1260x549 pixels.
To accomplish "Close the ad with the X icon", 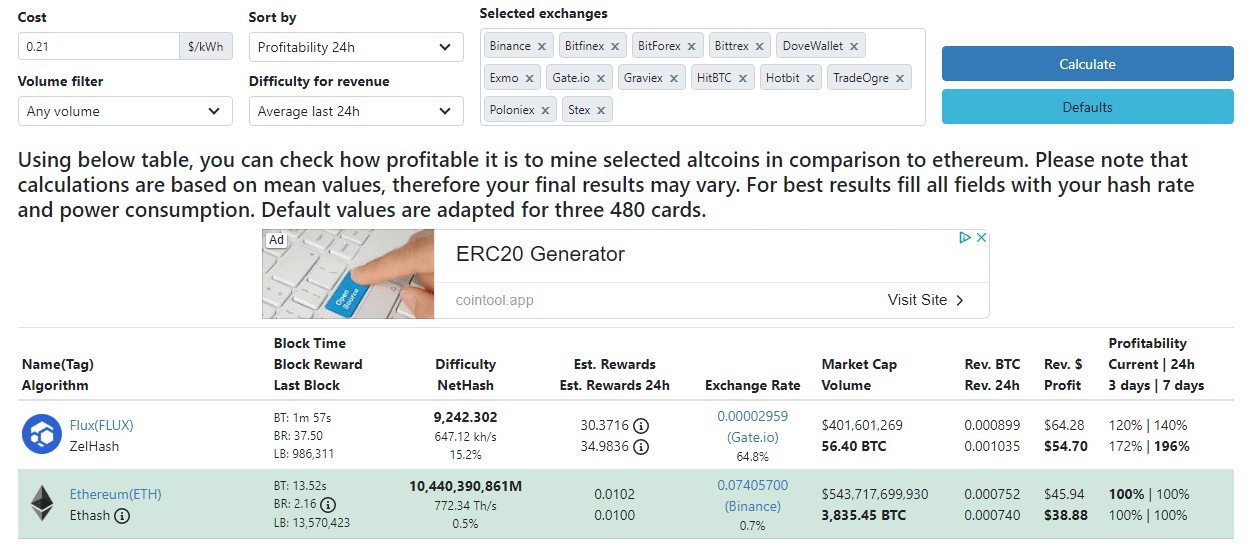I will tap(982, 238).
